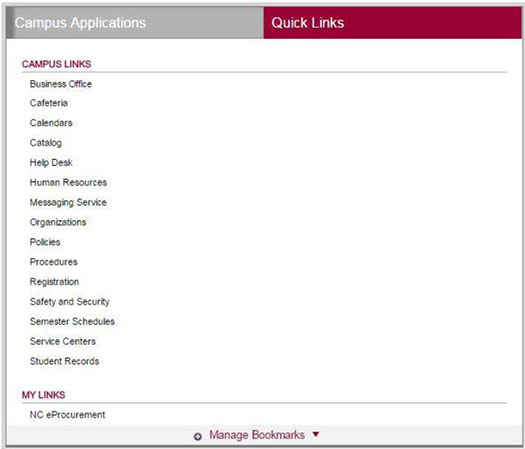Go to the Registration link

click(54, 282)
